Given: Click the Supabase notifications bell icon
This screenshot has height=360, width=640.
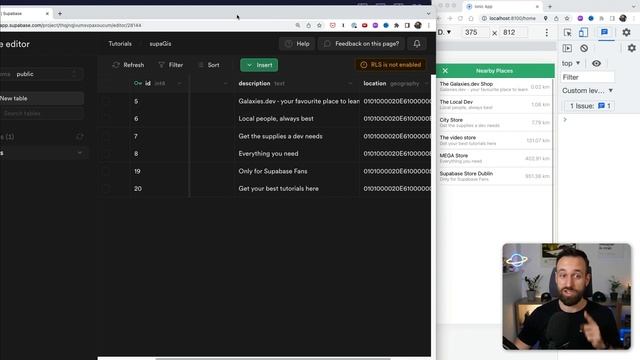Looking at the screenshot, I should [x=417, y=44].
